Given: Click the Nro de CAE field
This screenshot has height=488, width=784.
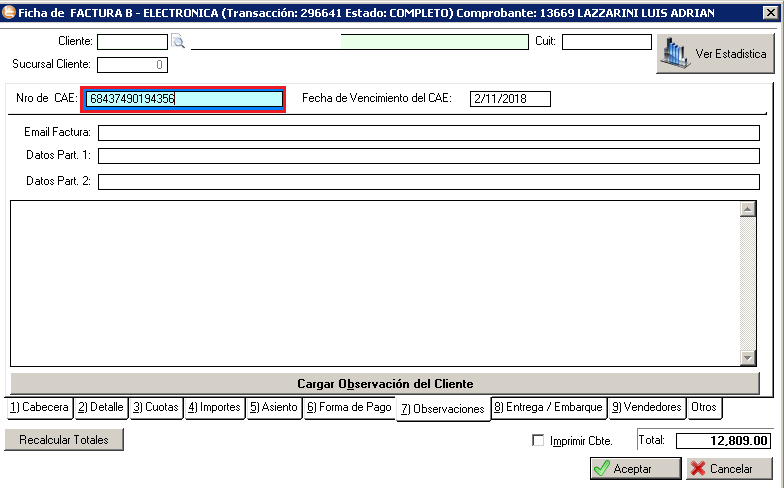Looking at the screenshot, I should pyautogui.click(x=184, y=99).
